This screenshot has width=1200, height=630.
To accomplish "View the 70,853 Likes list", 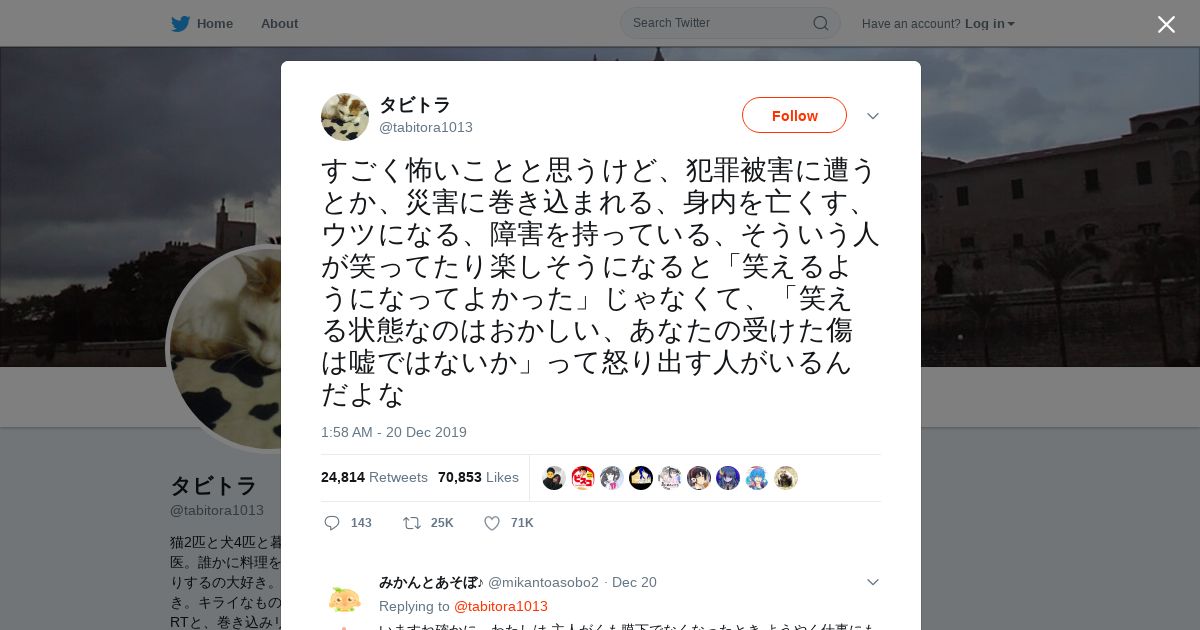I will [x=478, y=477].
